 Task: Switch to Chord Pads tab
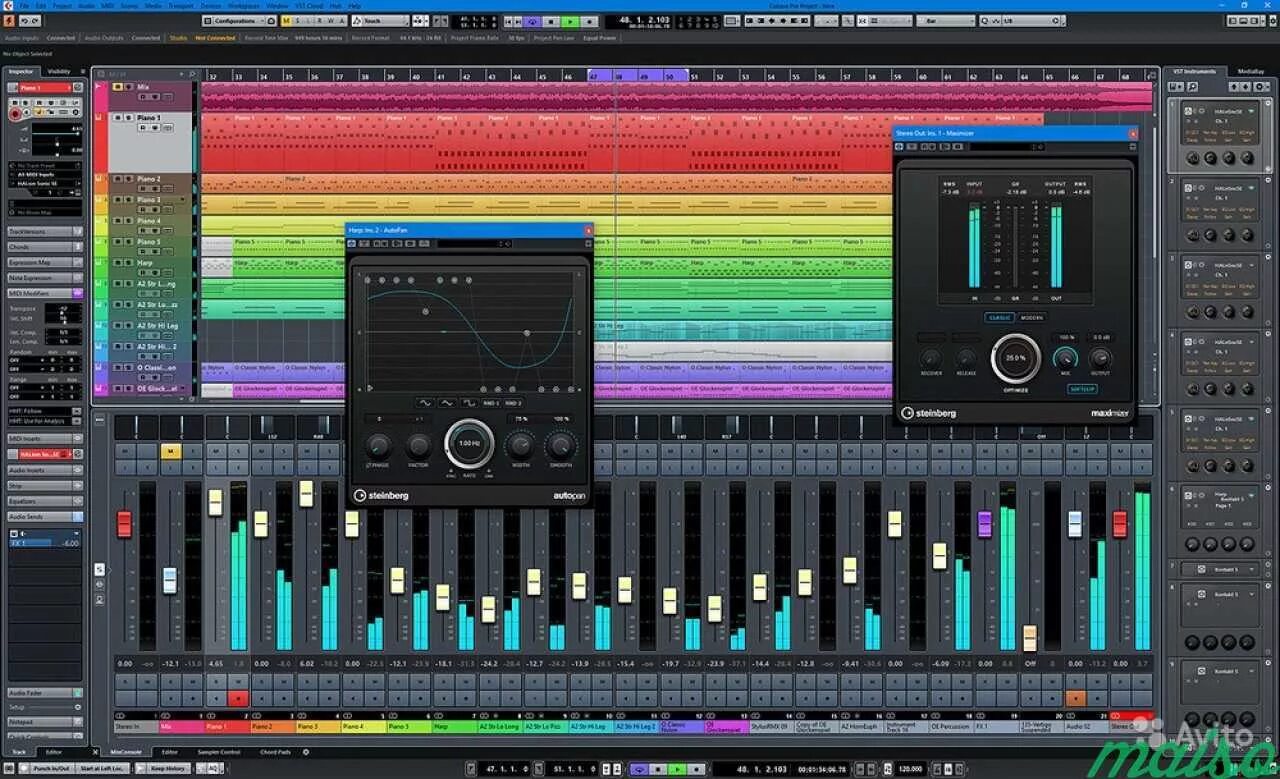(x=275, y=752)
